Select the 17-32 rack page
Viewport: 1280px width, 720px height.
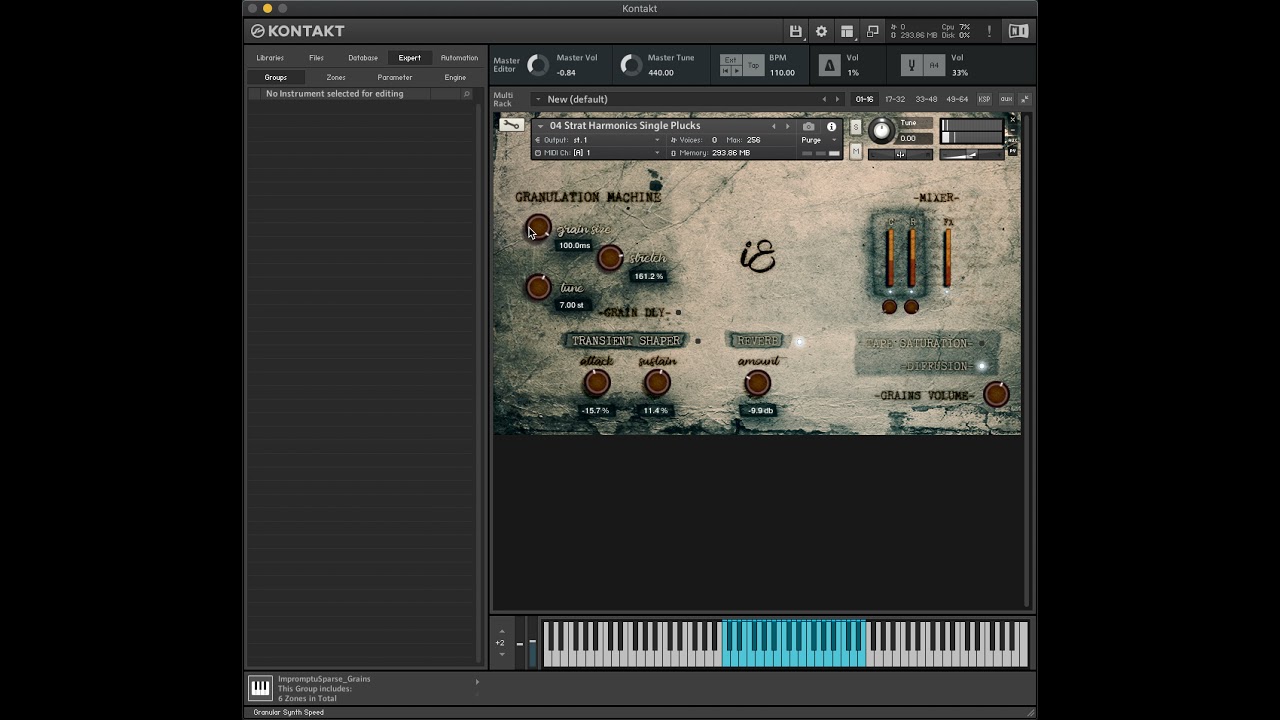pos(895,99)
